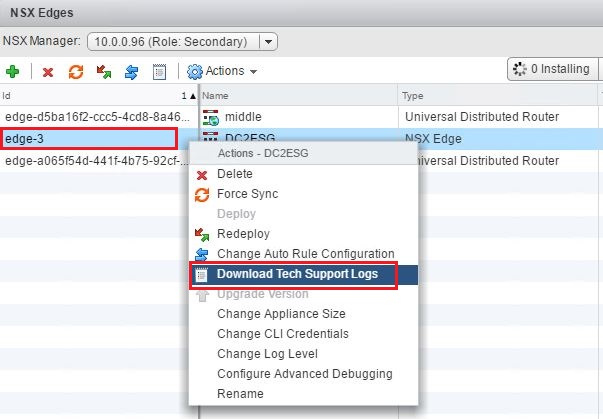Open the NSX Manager dropdown arrow

[x=268, y=42]
